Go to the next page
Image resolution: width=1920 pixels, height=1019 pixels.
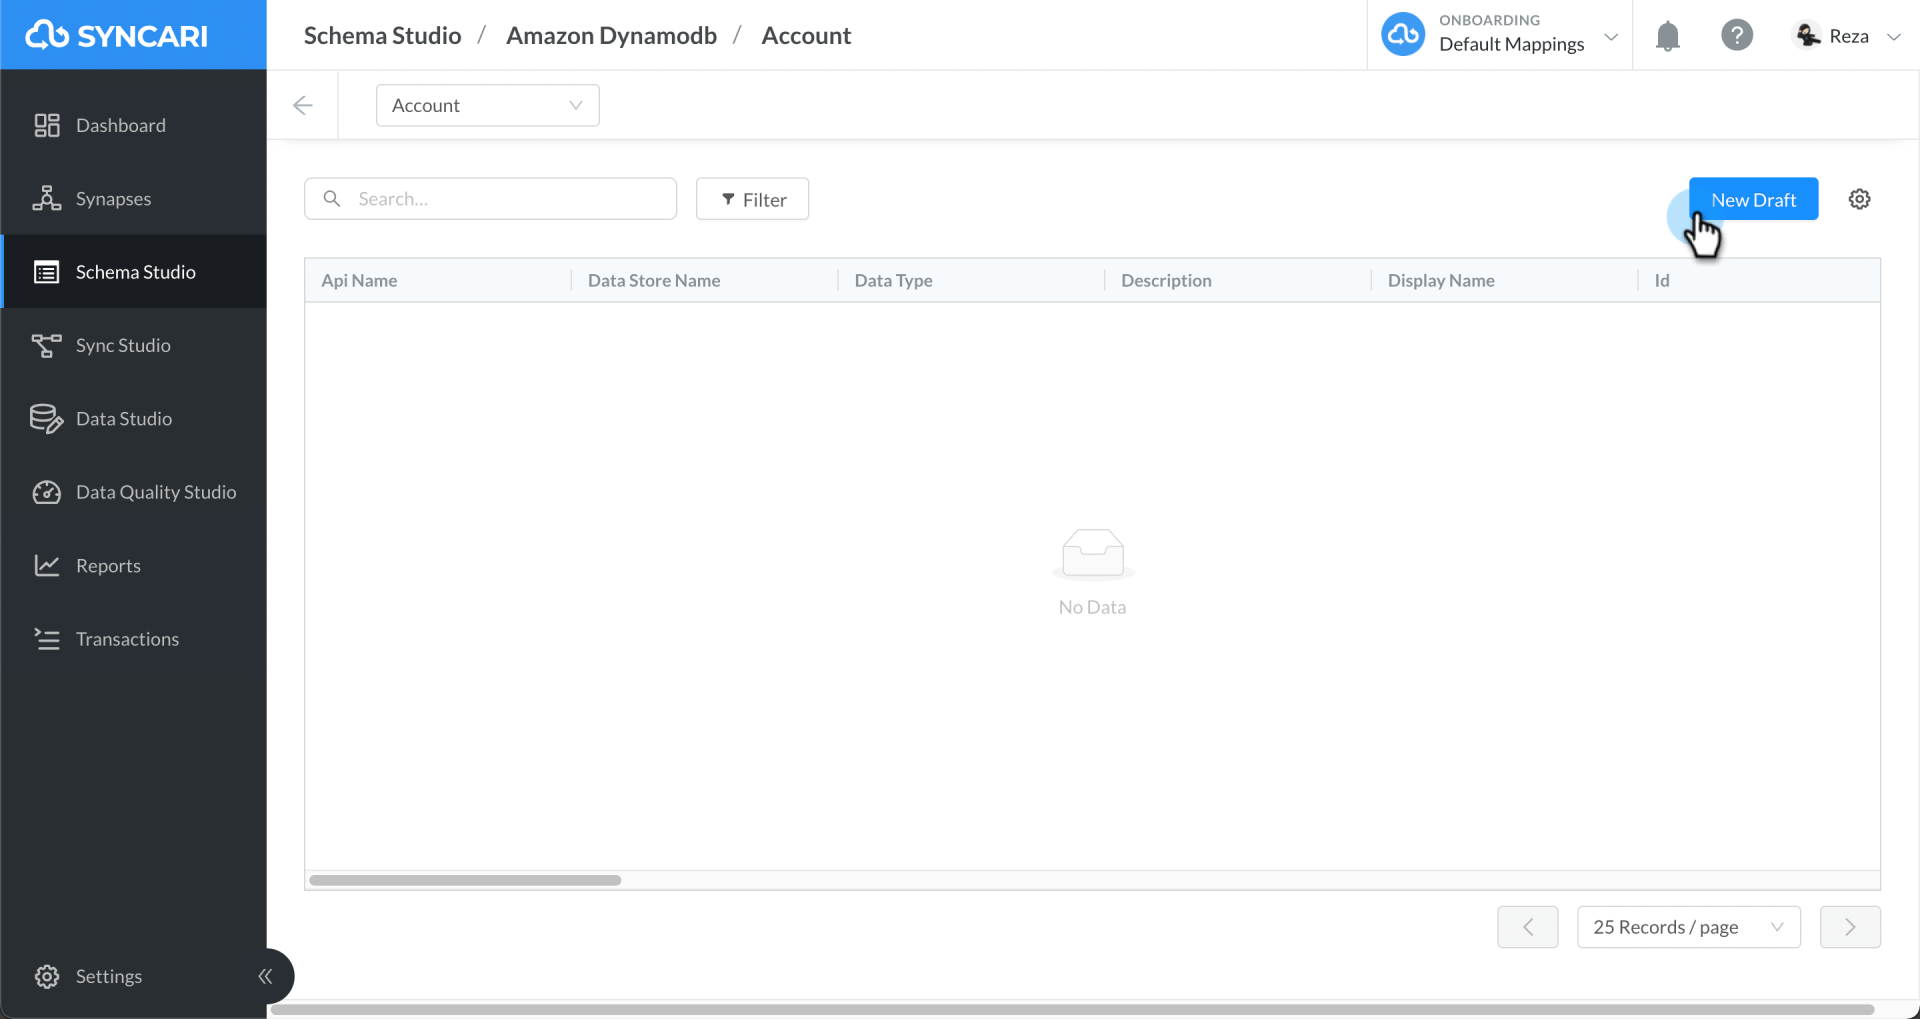pos(1850,927)
